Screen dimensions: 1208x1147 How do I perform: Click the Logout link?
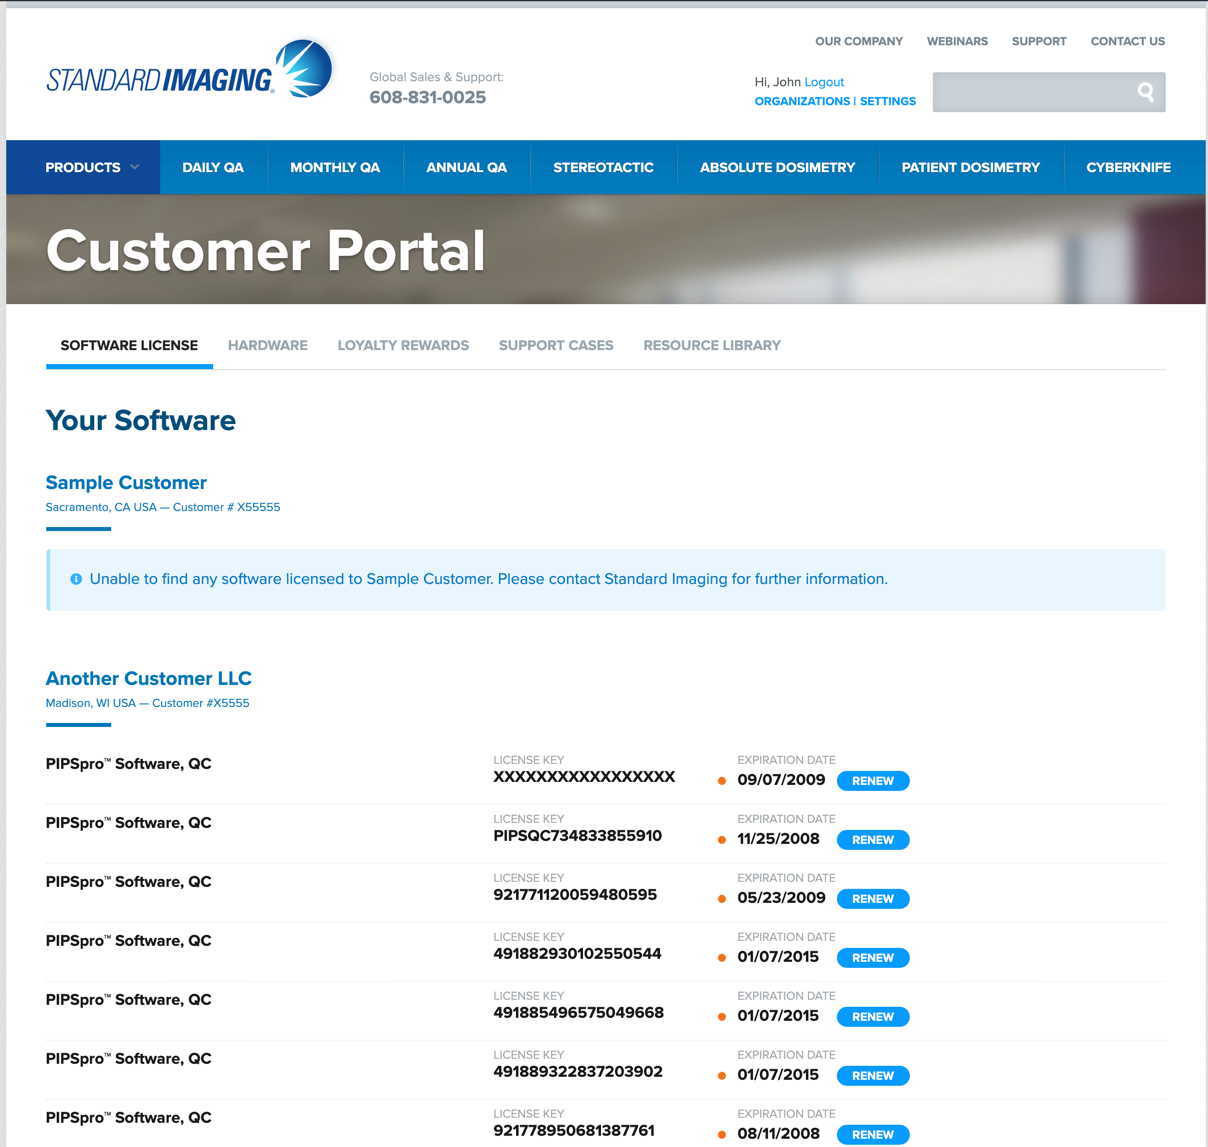tap(824, 82)
